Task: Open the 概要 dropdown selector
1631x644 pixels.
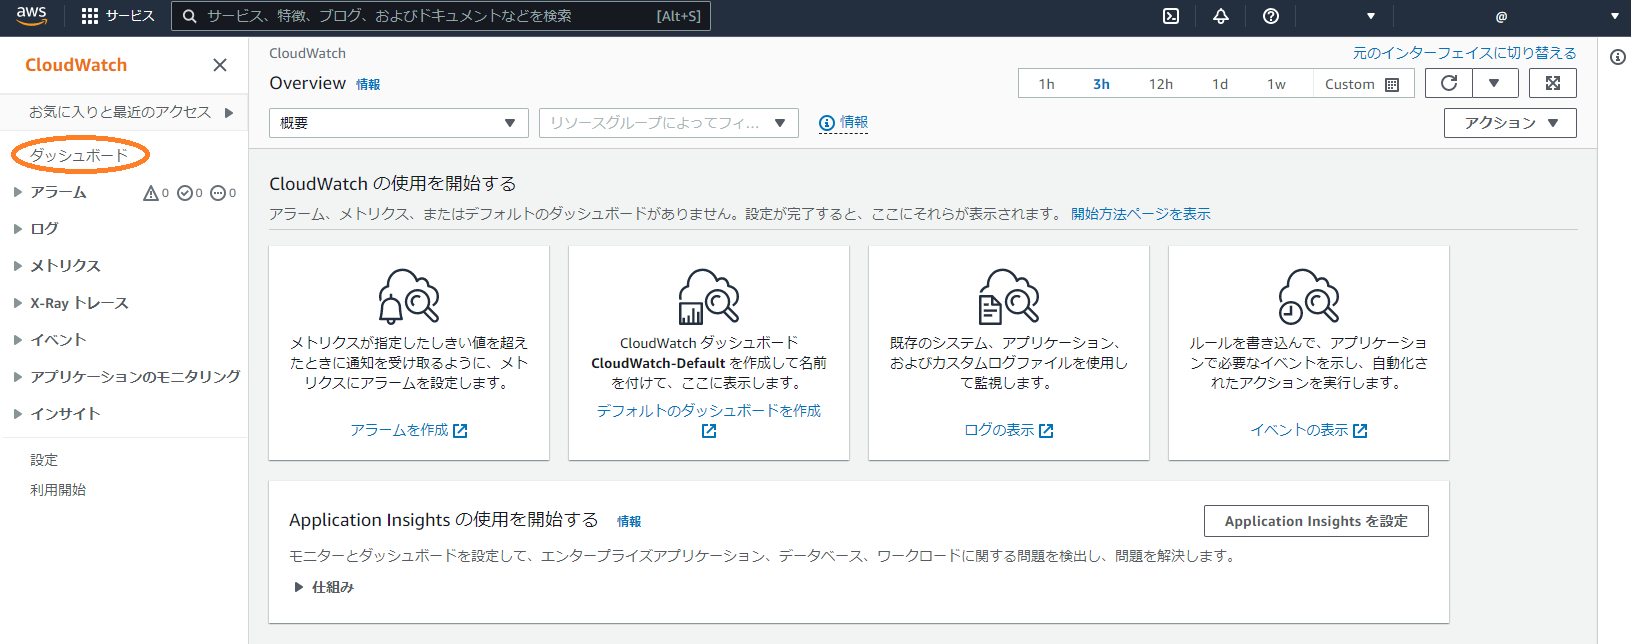Action: click(x=398, y=123)
